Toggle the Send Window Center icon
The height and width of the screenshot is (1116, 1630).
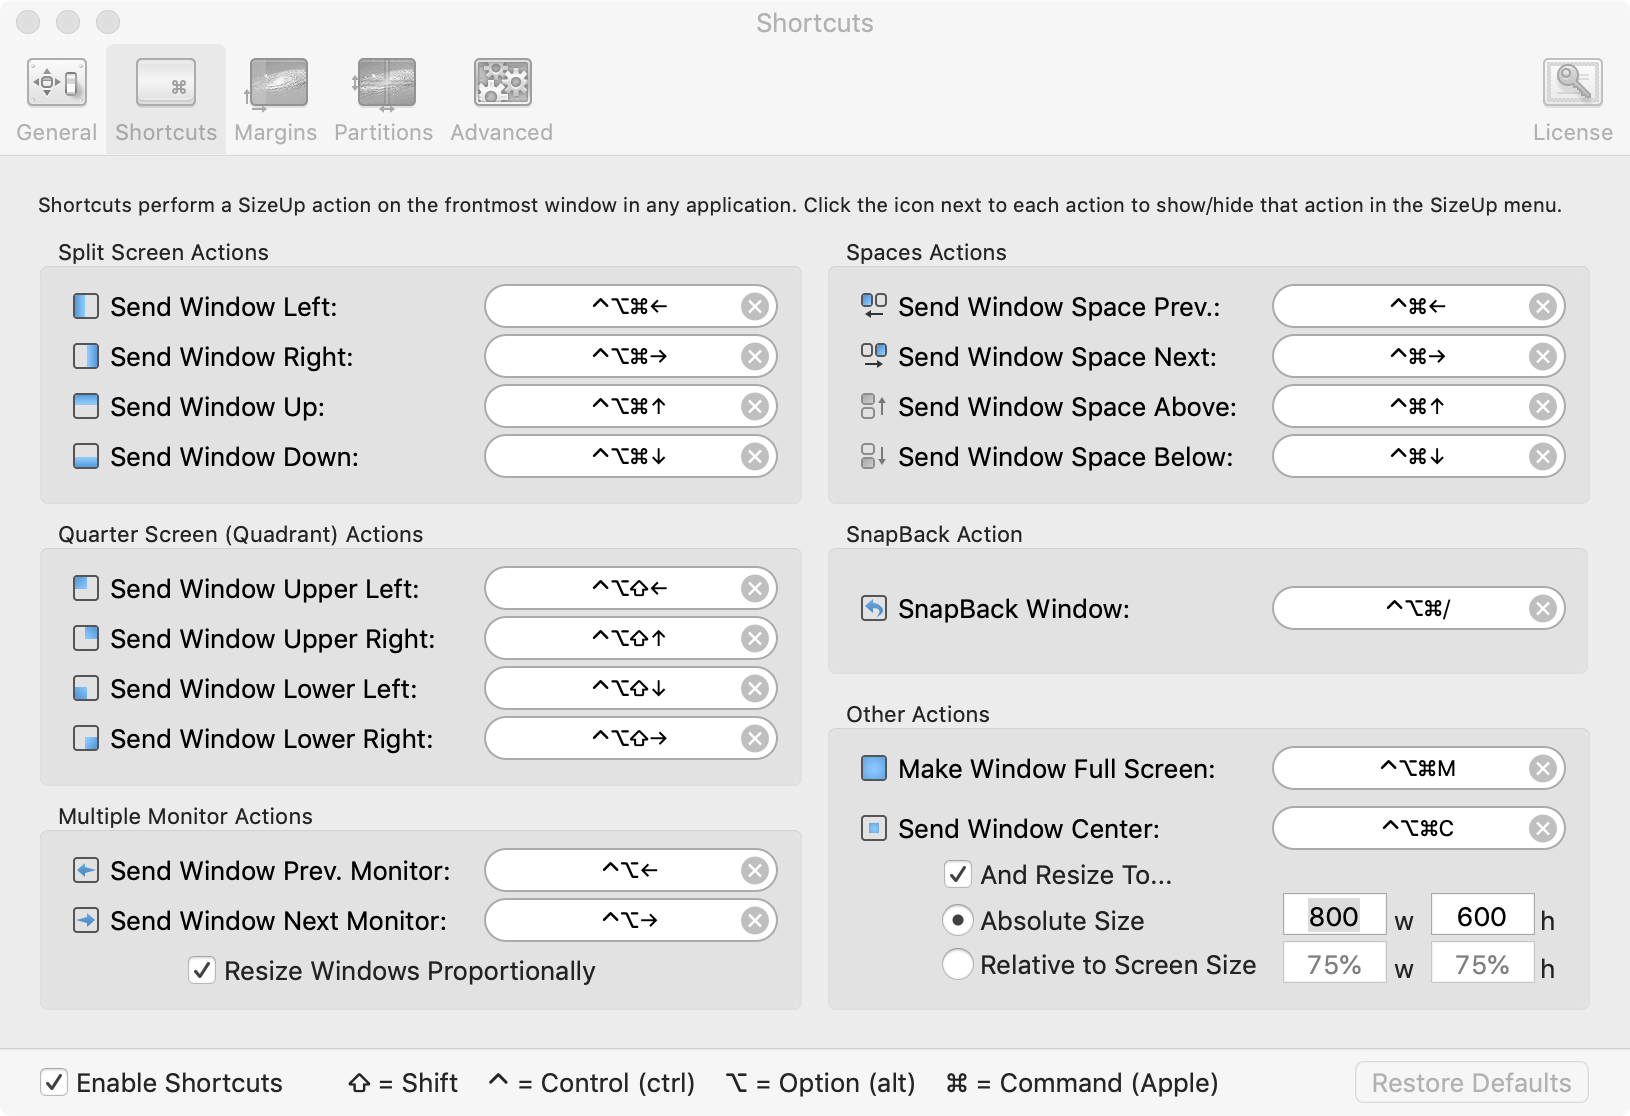coord(874,828)
